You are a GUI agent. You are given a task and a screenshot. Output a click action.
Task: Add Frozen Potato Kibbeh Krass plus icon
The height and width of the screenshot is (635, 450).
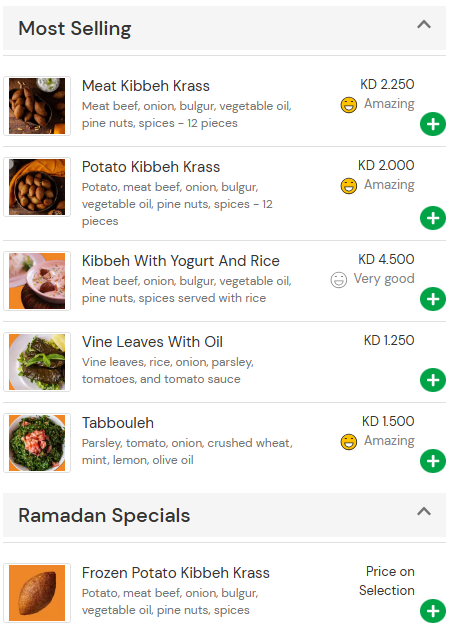433,611
